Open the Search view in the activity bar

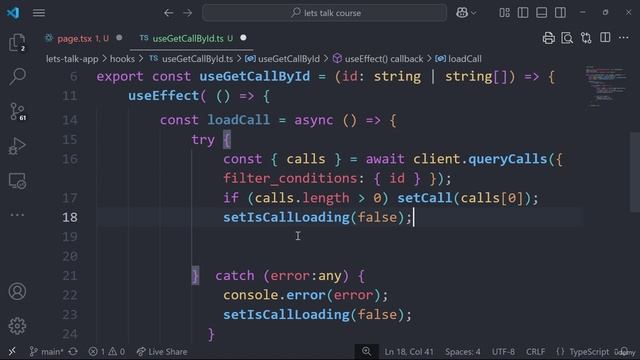coord(17,76)
